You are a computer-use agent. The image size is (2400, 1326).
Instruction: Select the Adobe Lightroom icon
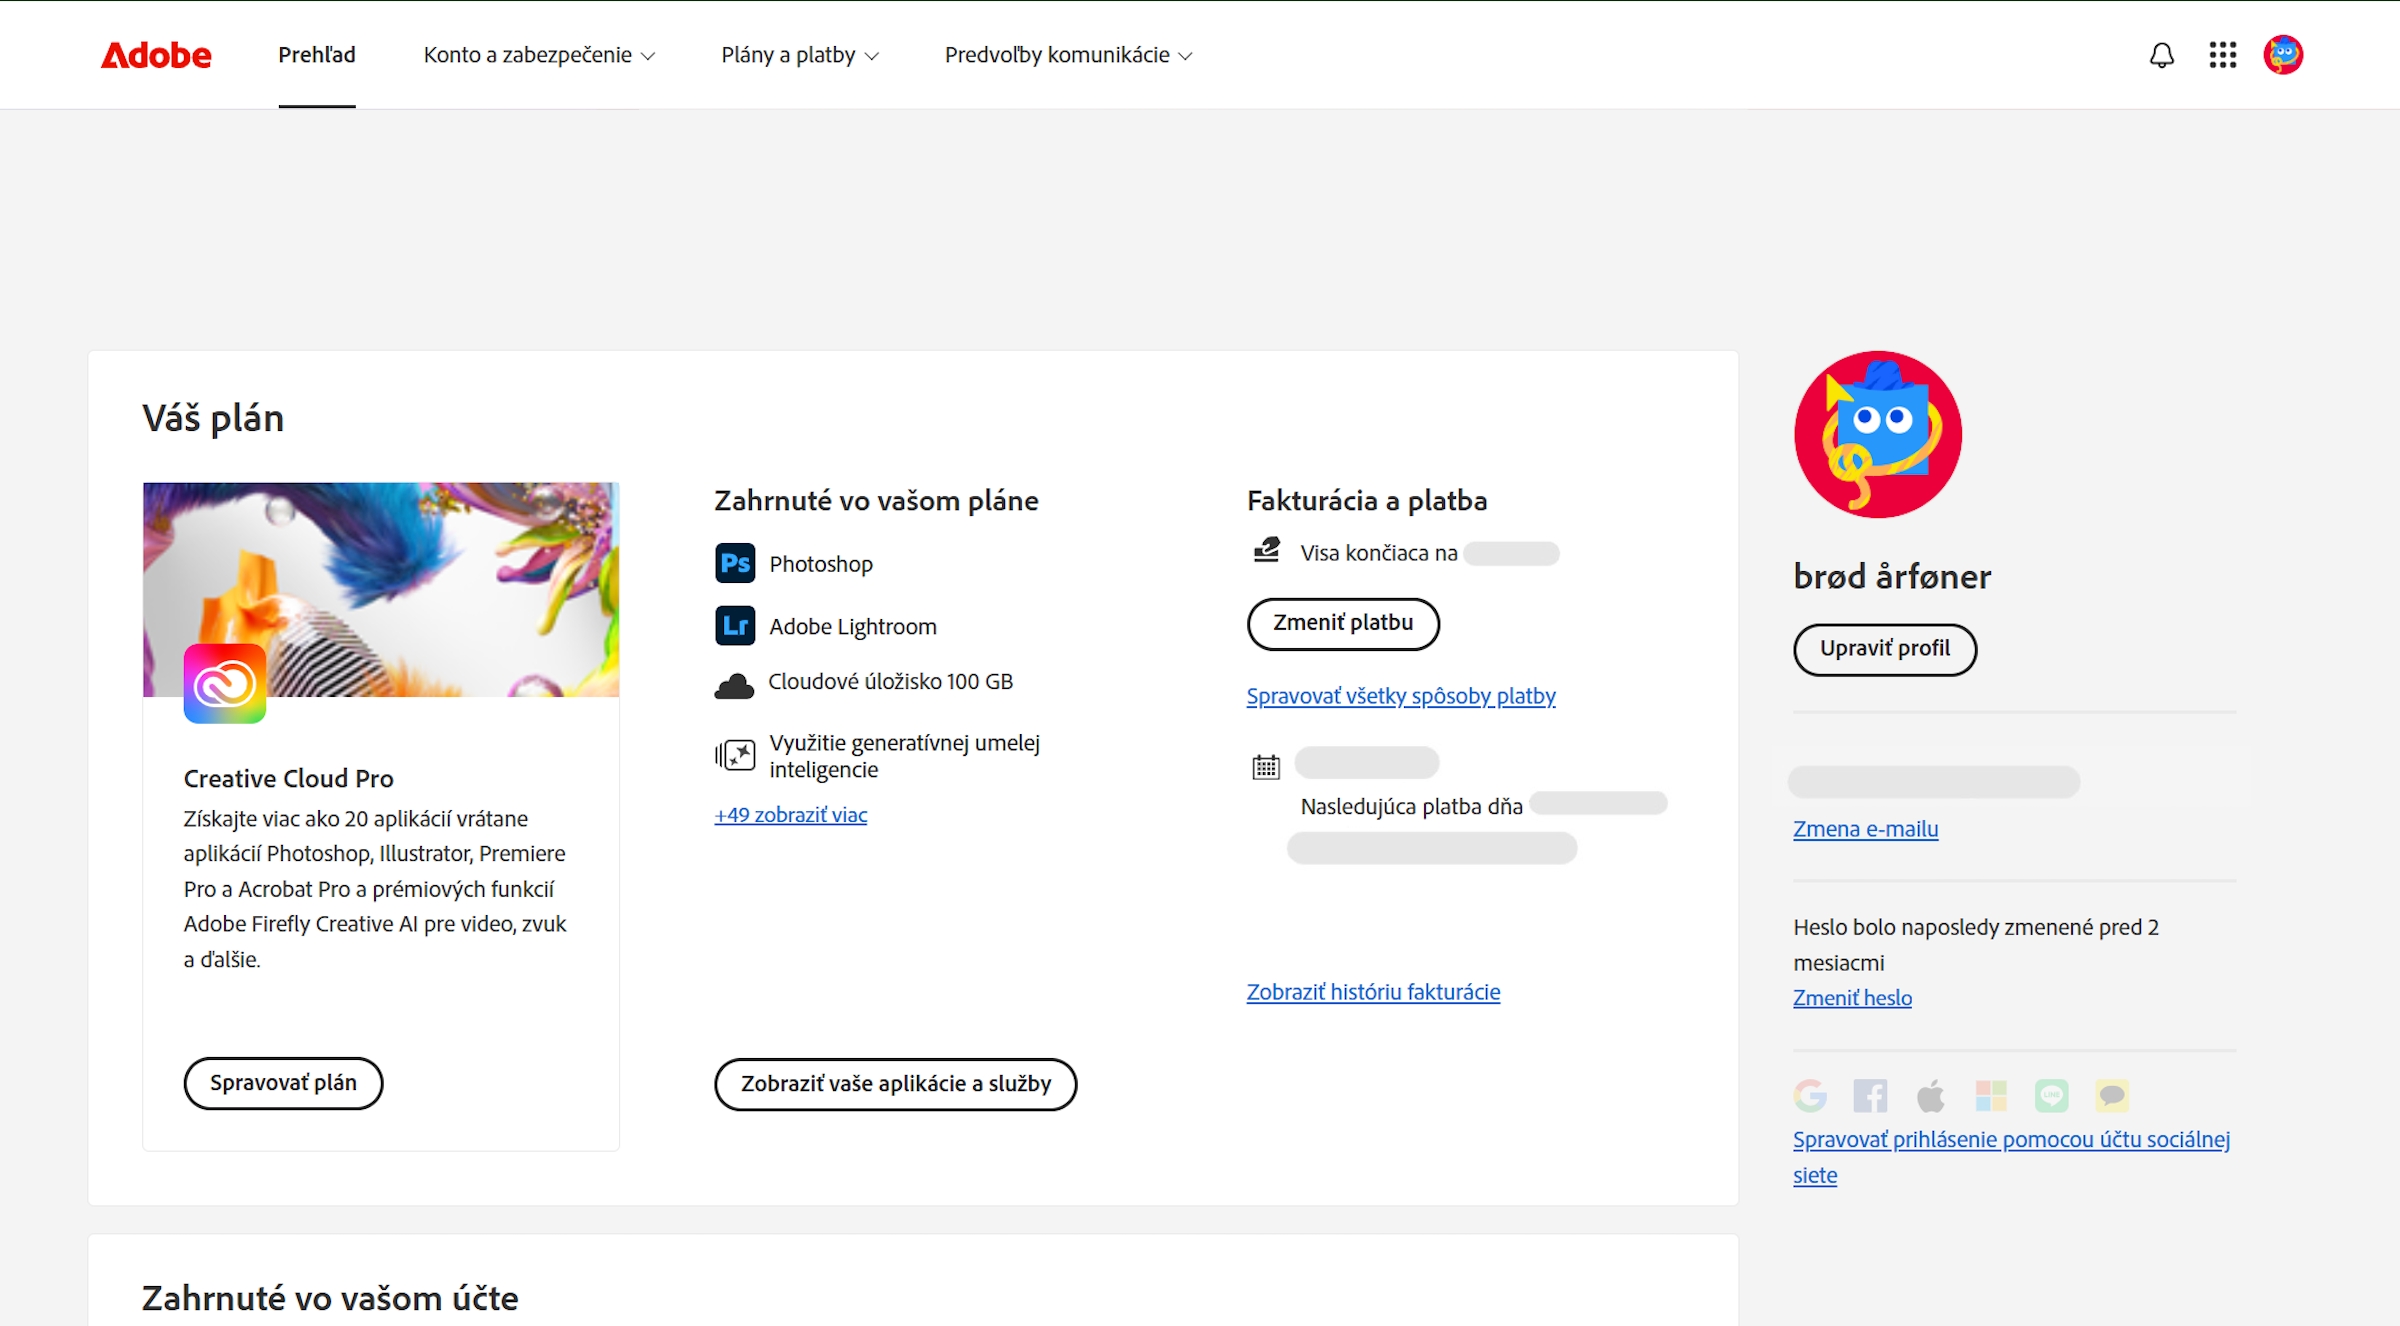click(x=735, y=625)
